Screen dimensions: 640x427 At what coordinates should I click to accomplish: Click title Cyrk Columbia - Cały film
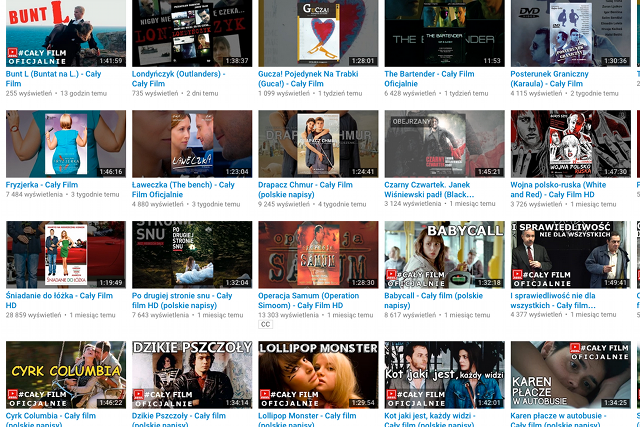point(51,420)
